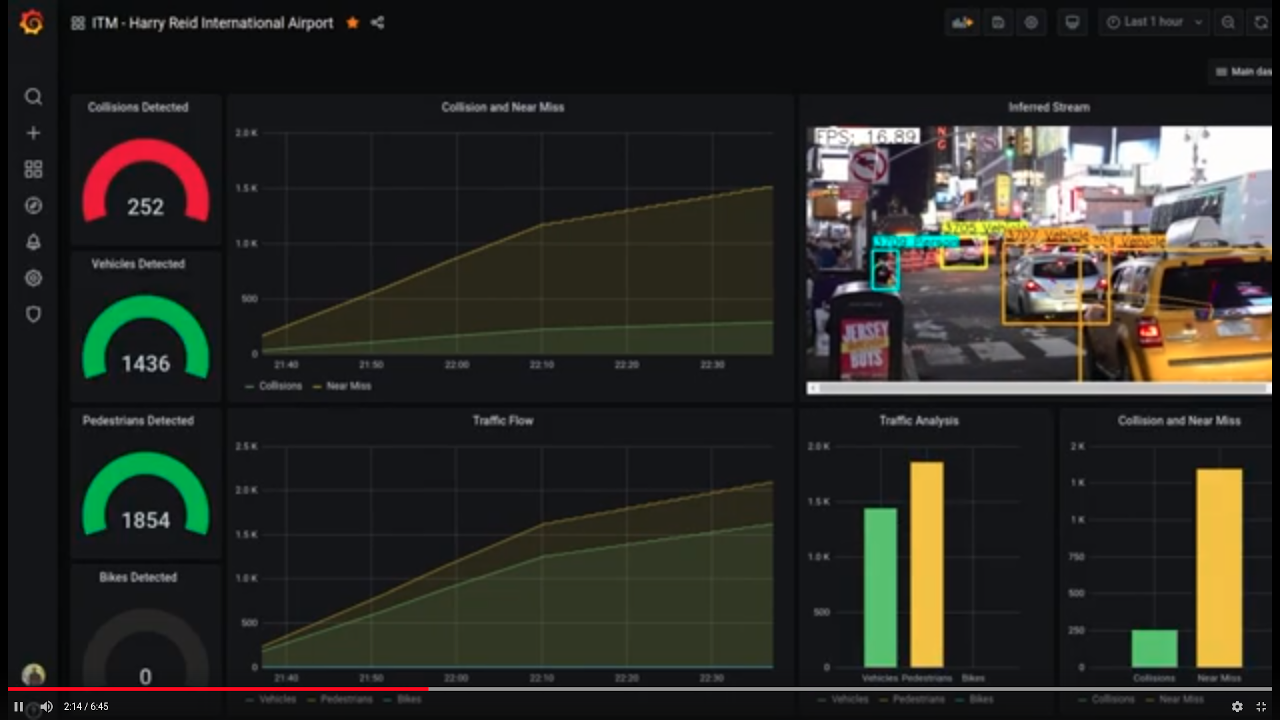Zoom out the time range with magnifier
The image size is (1280, 720).
pos(1229,22)
